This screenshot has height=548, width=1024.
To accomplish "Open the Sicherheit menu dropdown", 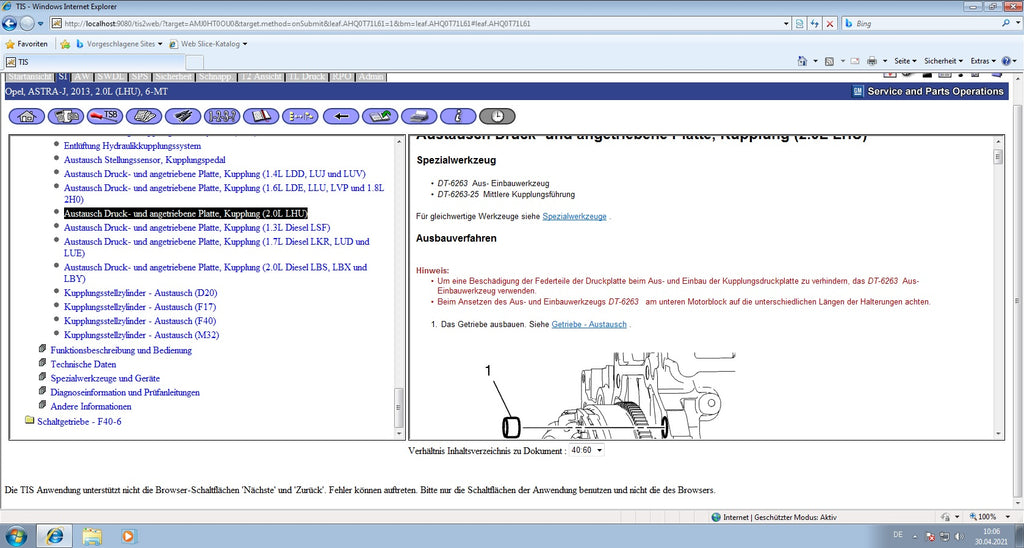I will click(942, 61).
